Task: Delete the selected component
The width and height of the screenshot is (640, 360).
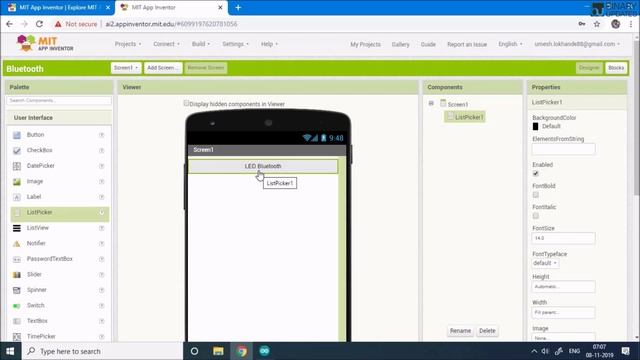Action: [x=487, y=331]
